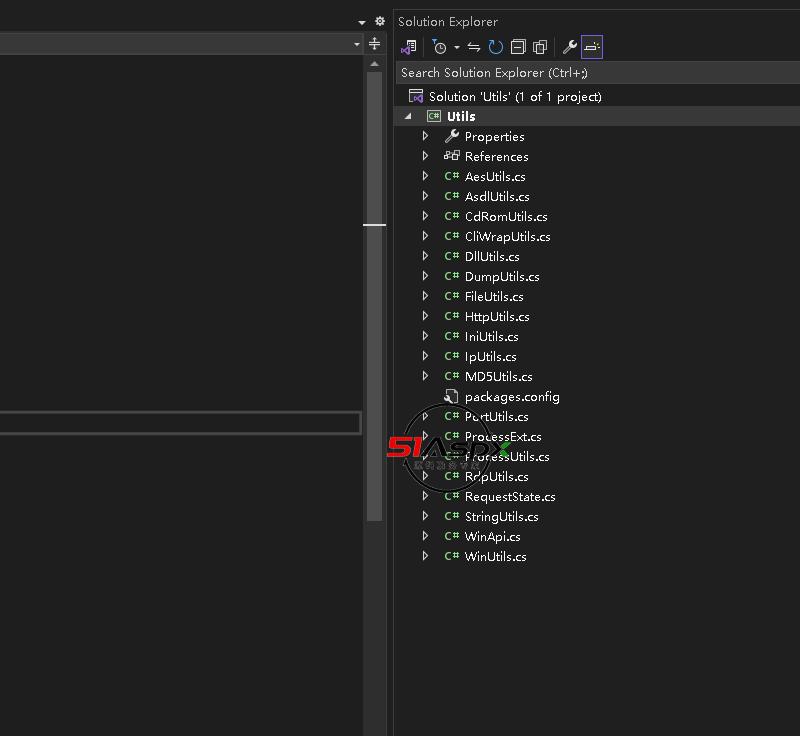Select packages.config in the tree
The image size is (800, 736).
(511, 396)
